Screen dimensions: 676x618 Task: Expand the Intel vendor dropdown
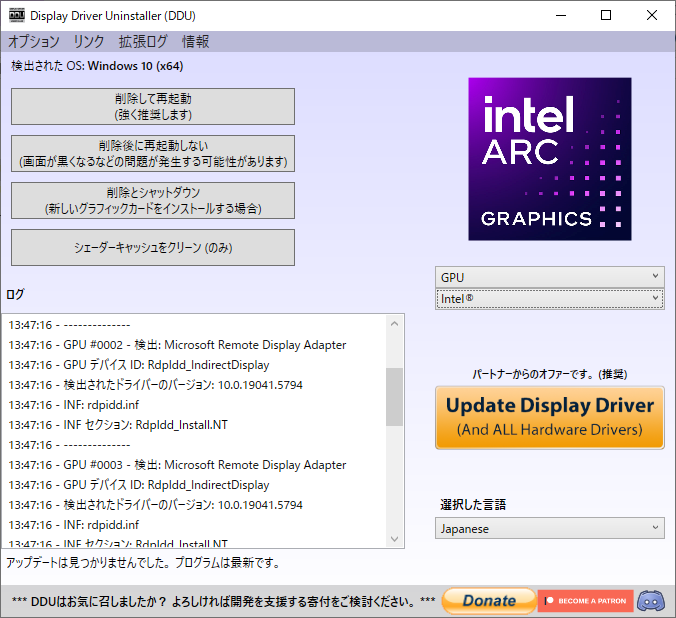pos(550,299)
